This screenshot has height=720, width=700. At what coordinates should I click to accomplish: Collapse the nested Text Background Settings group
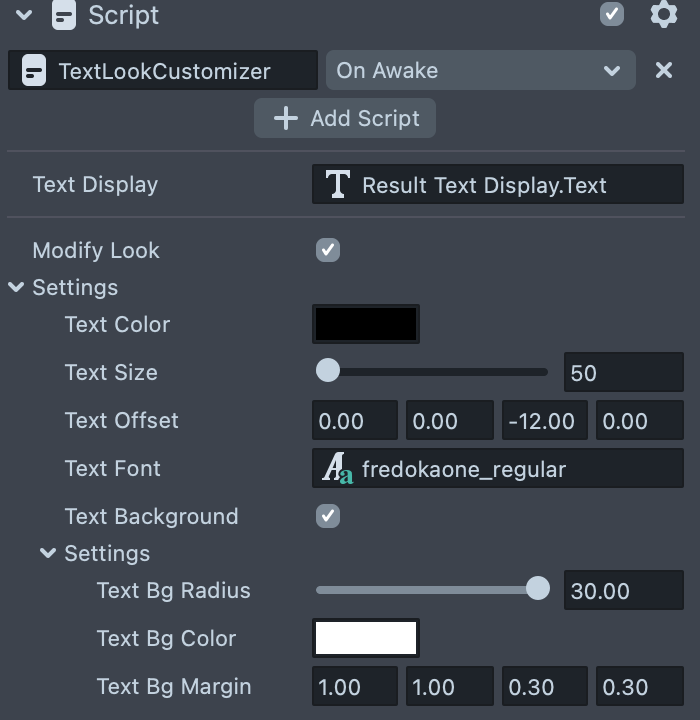point(48,553)
